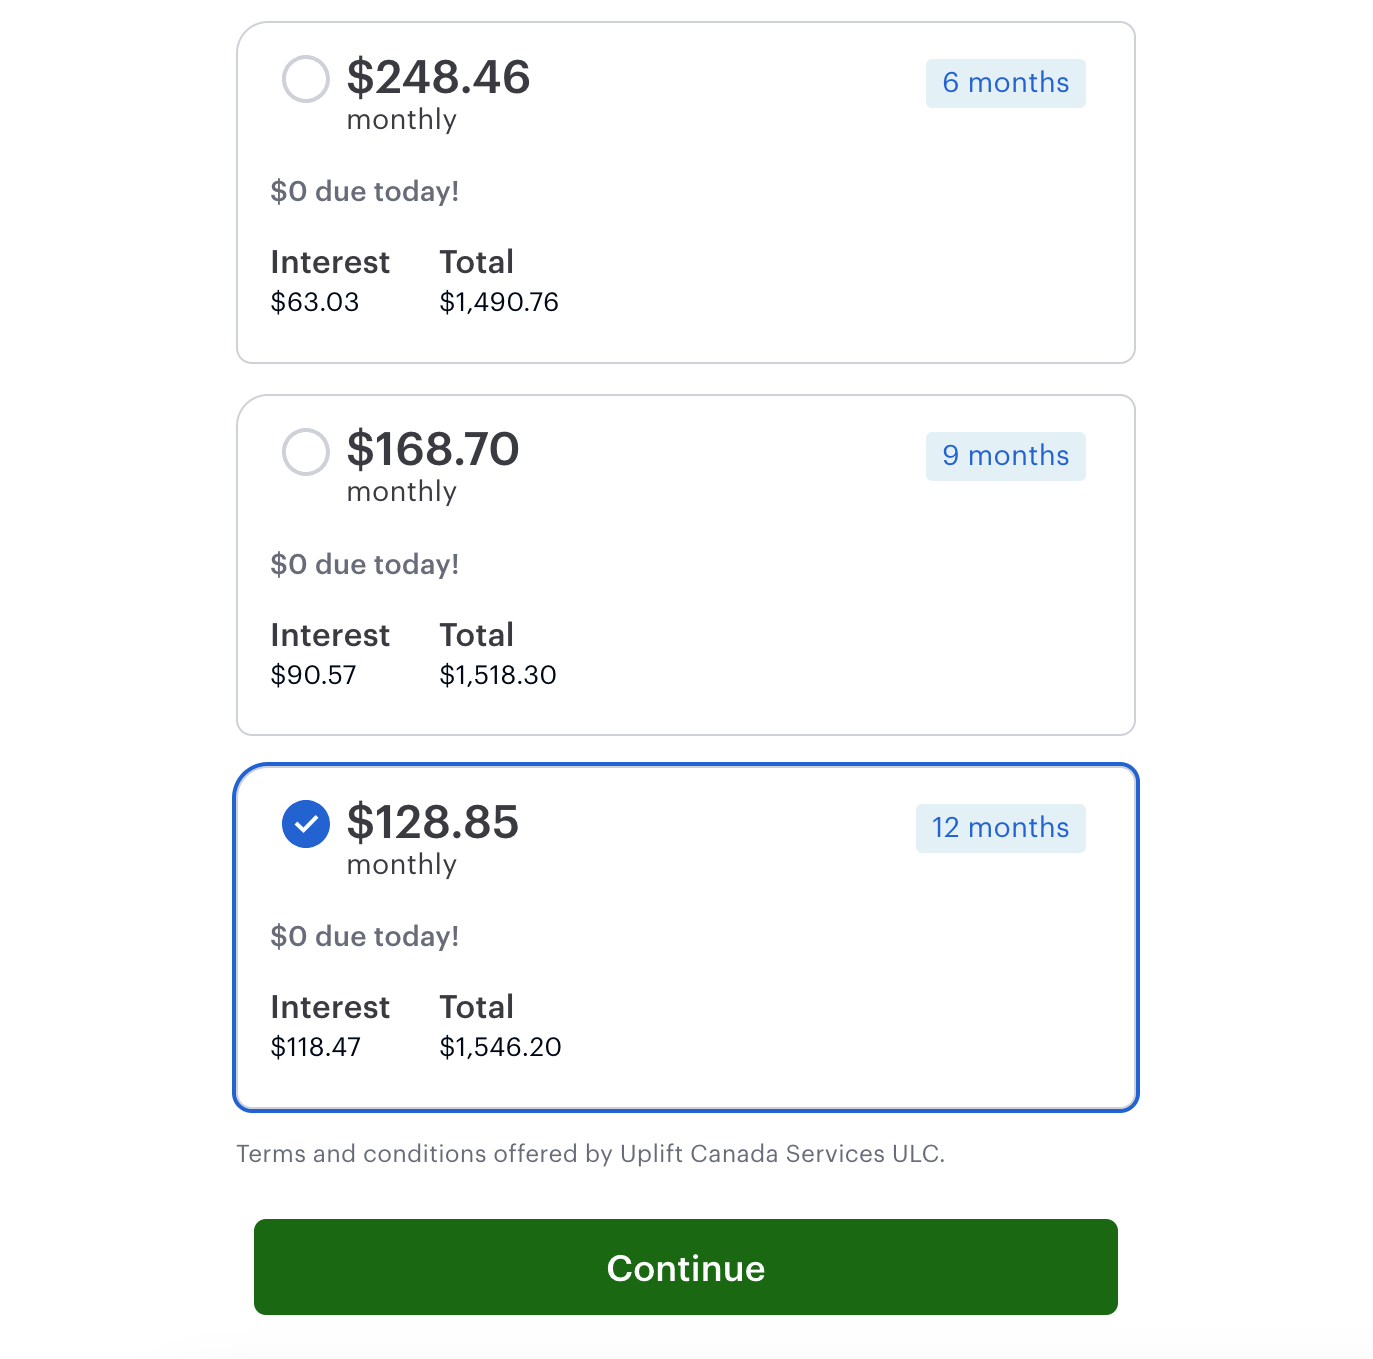Click the Interest label in the 12 months card
1373x1359 pixels.
pos(330,1007)
